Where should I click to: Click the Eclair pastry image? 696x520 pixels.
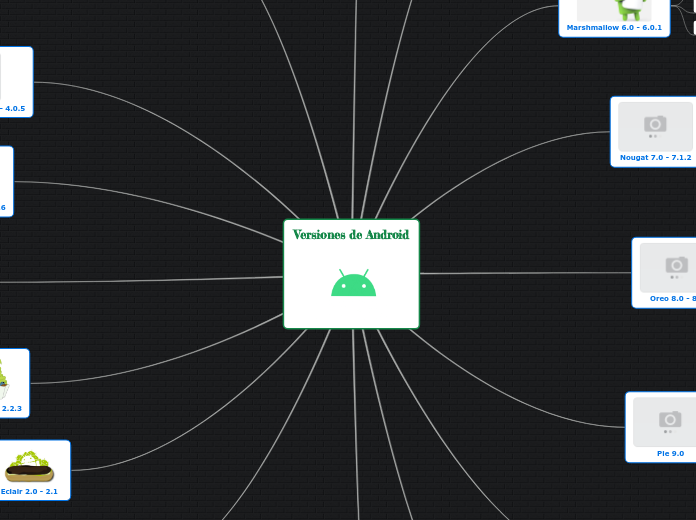click(x=29, y=466)
